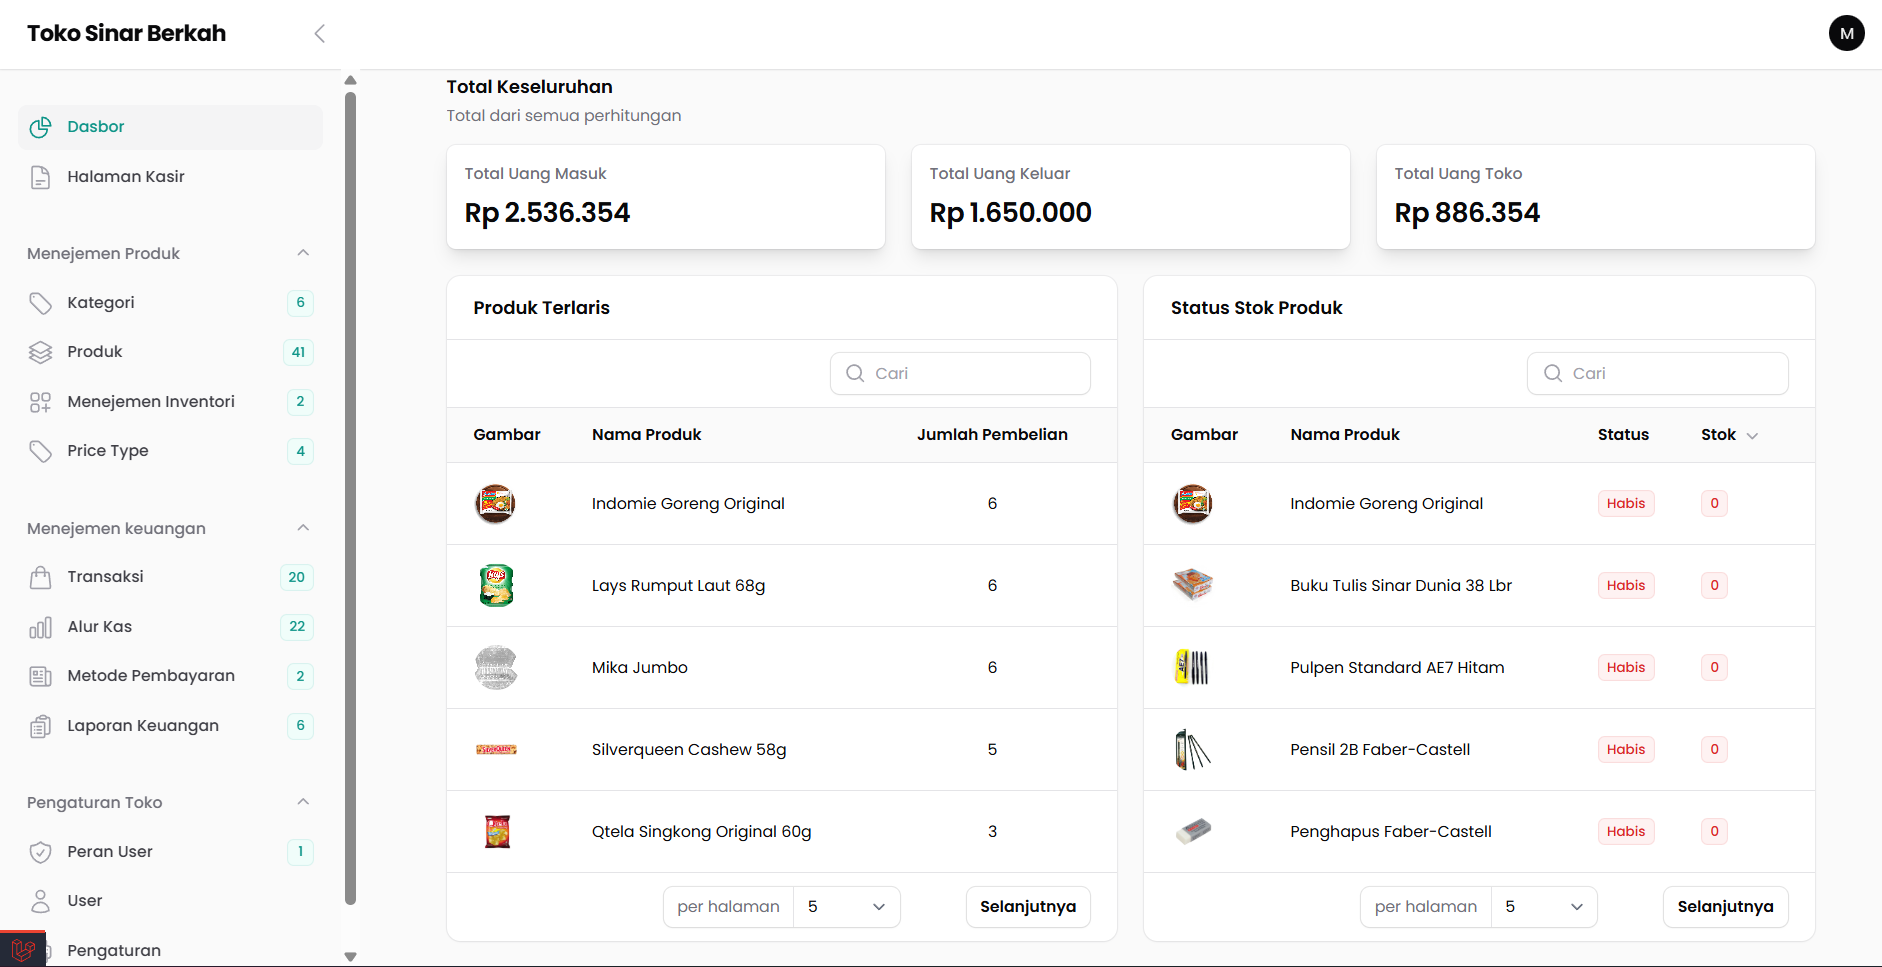This screenshot has height=967, width=1882.
Task: Click the Qtela Singkong product image
Action: point(497,832)
